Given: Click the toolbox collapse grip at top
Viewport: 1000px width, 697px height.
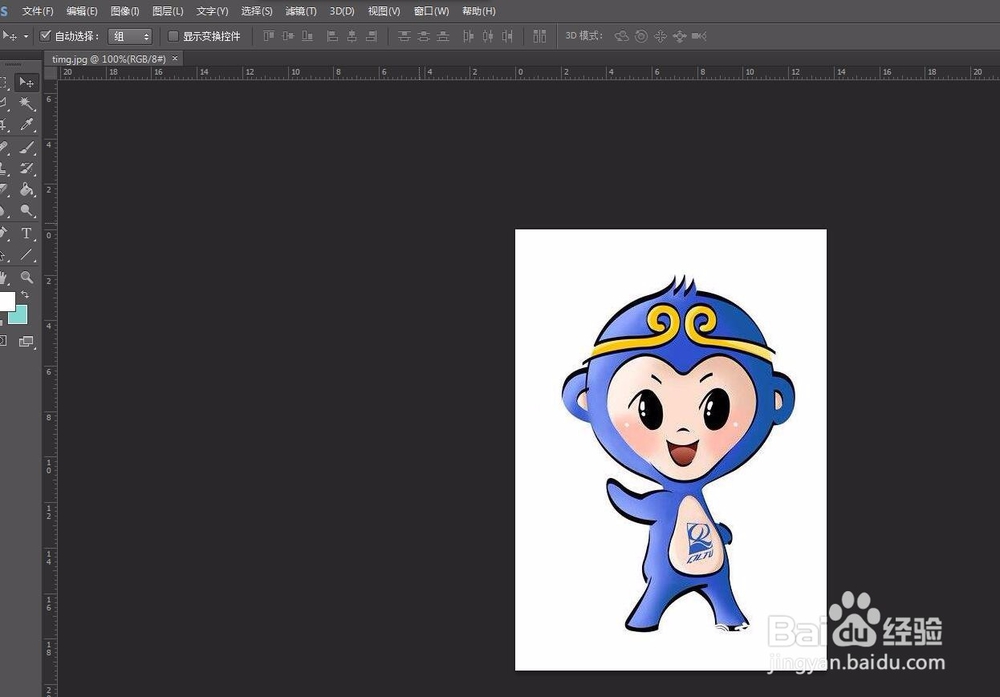Looking at the screenshot, I should pos(13,64).
